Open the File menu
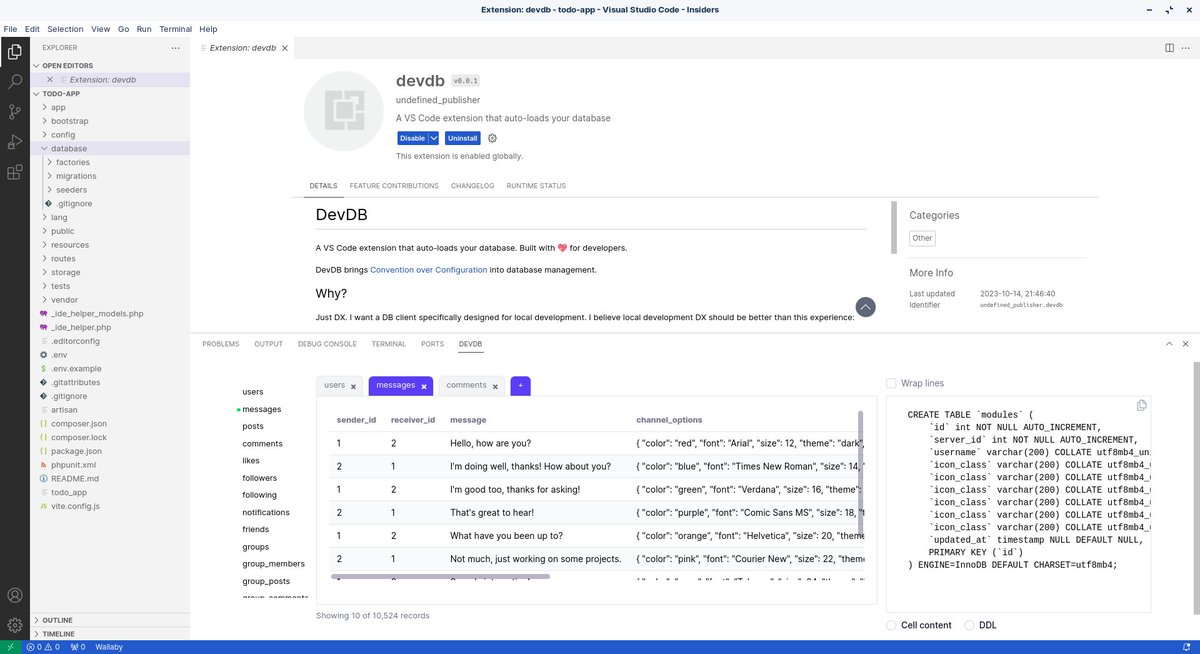Image resolution: width=1200 pixels, height=654 pixels. tap(11, 29)
